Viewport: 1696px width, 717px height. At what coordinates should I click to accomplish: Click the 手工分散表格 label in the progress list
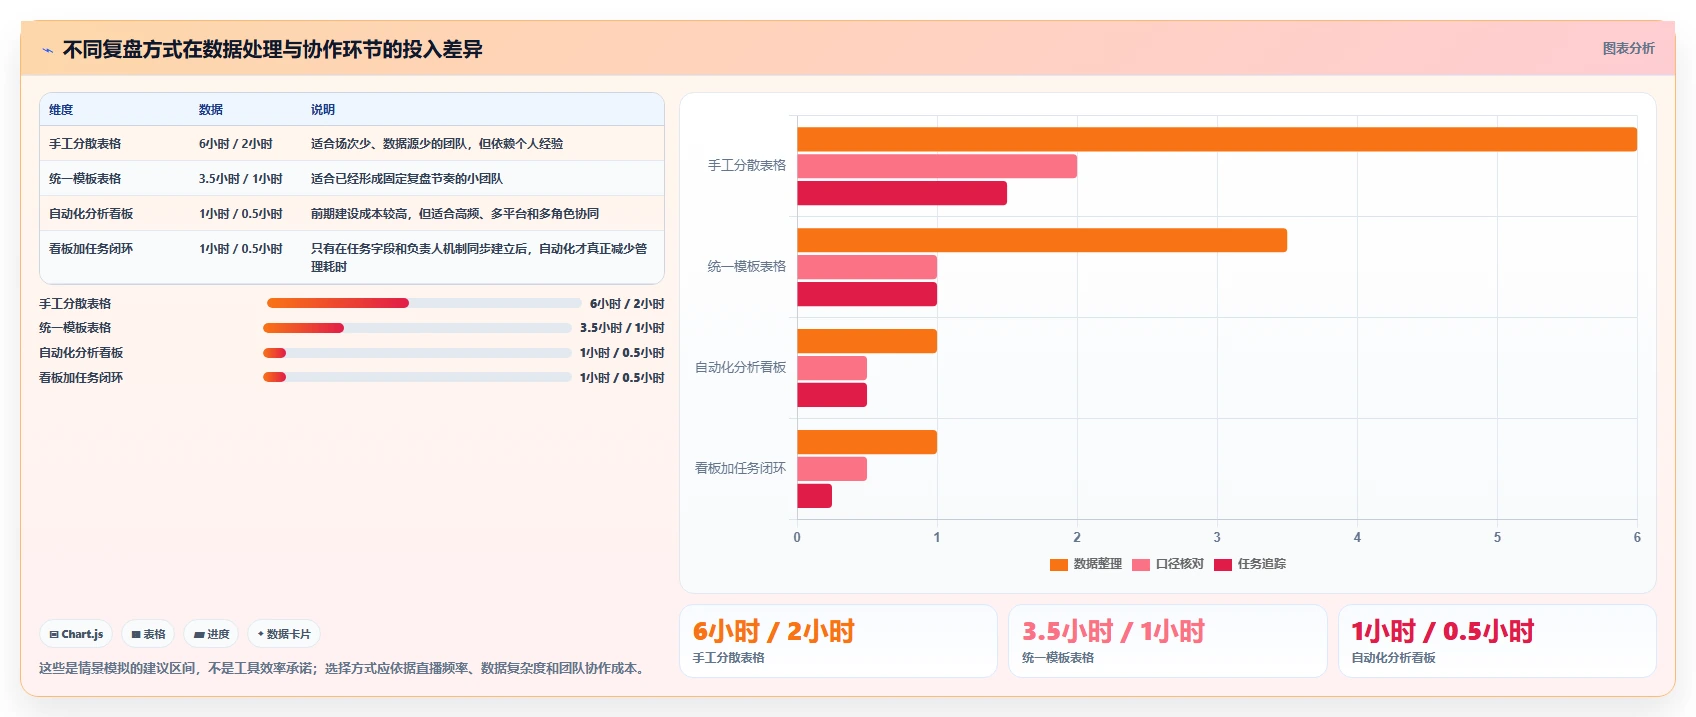pos(75,304)
